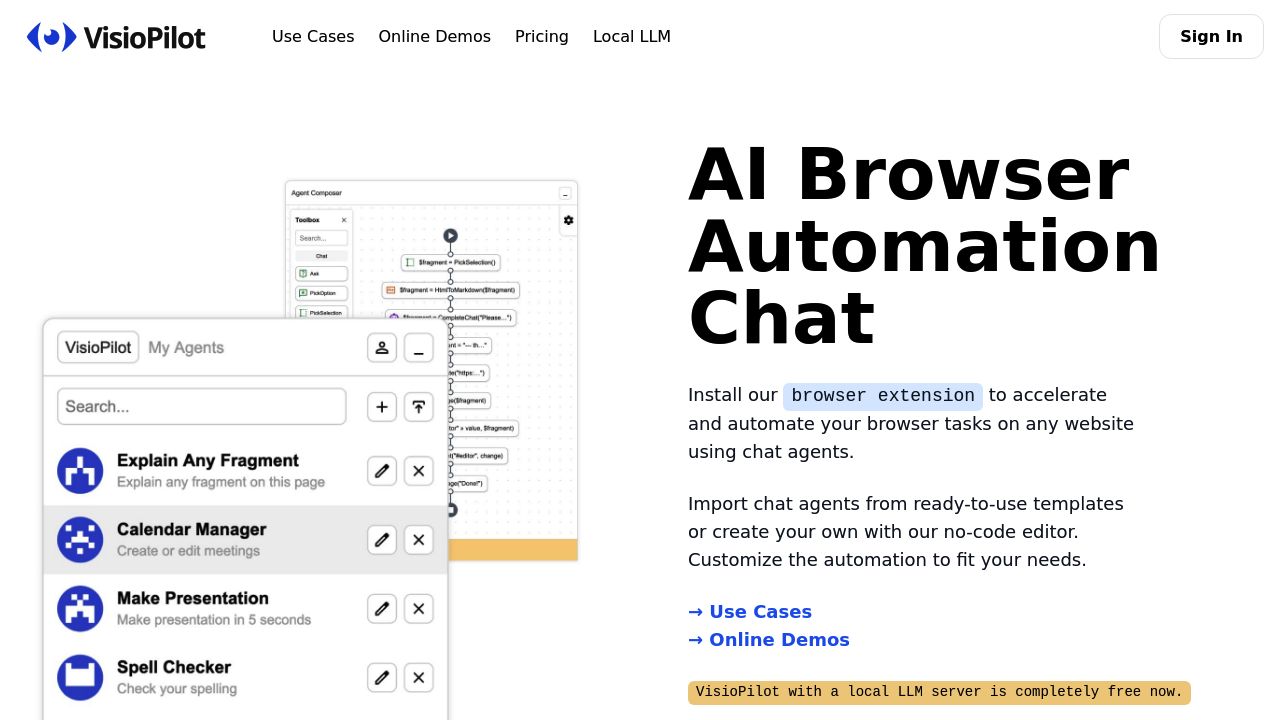Viewport: 1280px width, 720px height.
Task: Minimize the My Agents panel
Action: [x=418, y=348]
